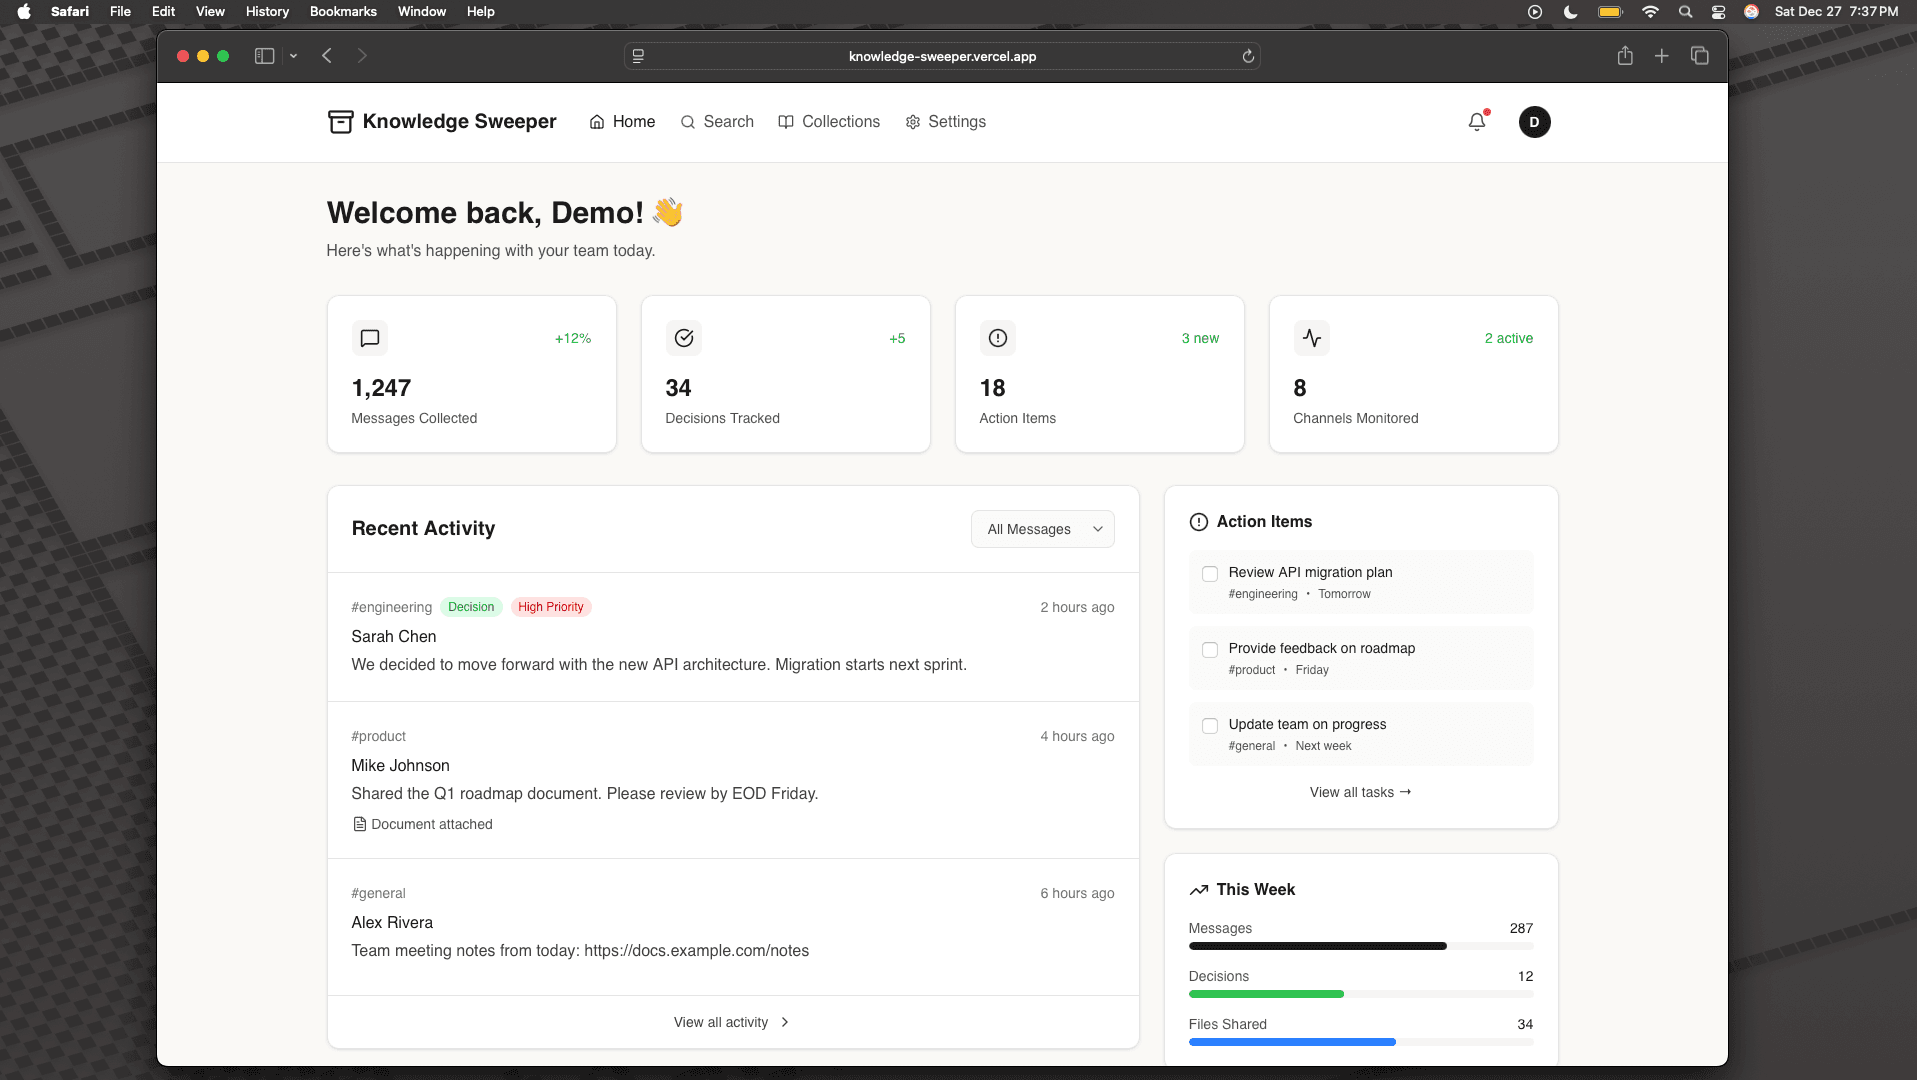The image size is (1917, 1080).
Task: Open macOS Spotlight search icon
Action: (x=1685, y=12)
